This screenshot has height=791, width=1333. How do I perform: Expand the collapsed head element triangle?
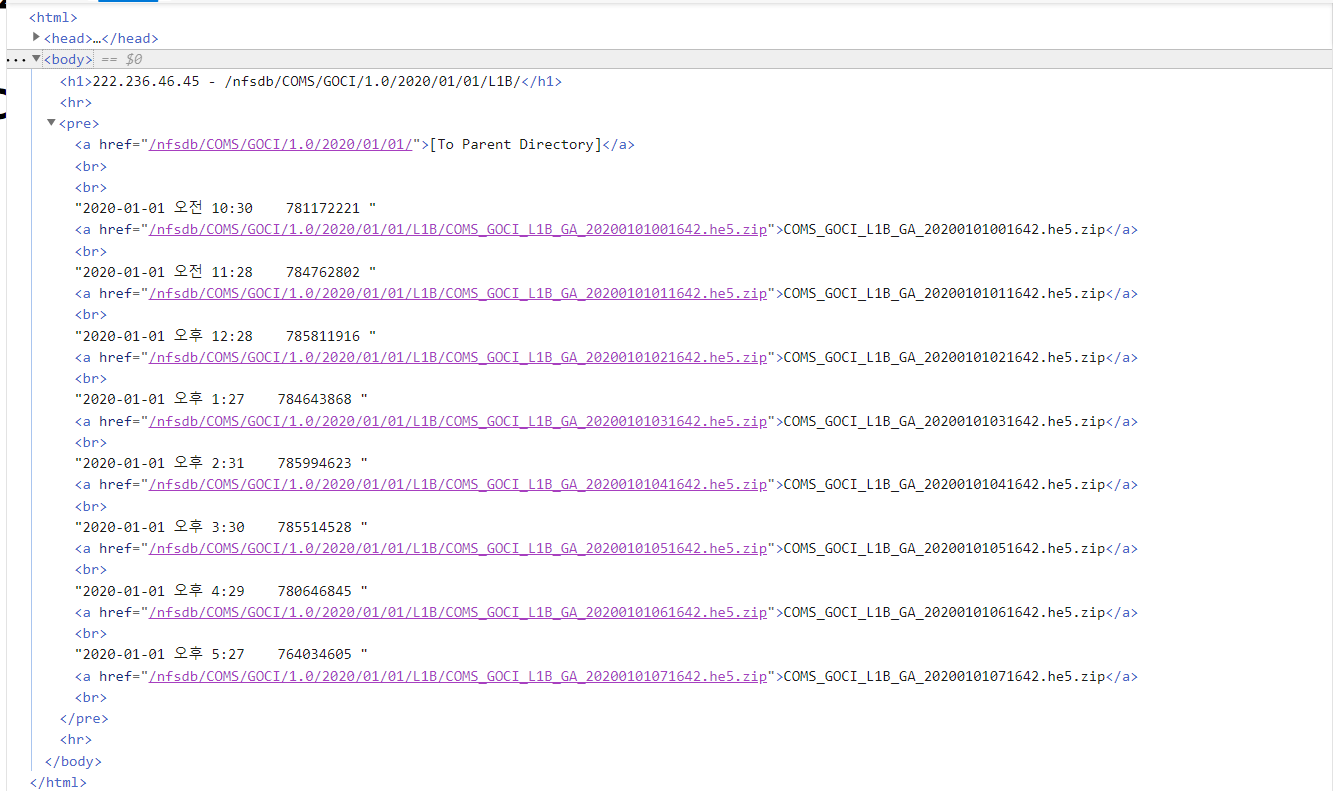[37, 37]
